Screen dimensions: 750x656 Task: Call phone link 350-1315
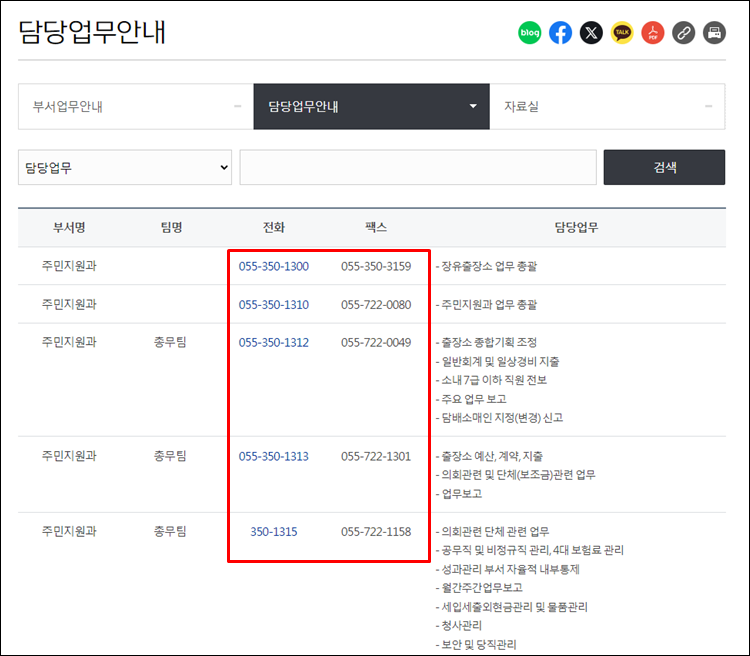point(274,532)
